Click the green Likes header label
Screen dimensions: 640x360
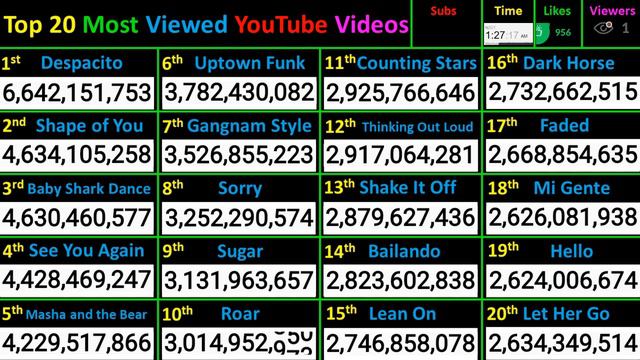tap(557, 11)
